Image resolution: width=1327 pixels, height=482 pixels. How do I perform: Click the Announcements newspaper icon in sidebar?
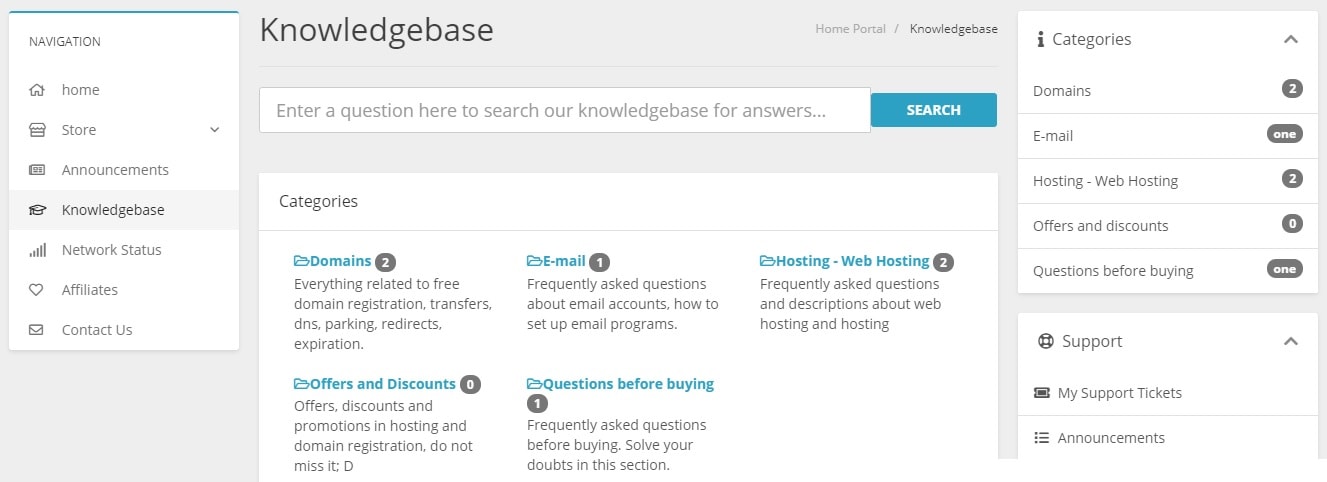pyautogui.click(x=37, y=170)
